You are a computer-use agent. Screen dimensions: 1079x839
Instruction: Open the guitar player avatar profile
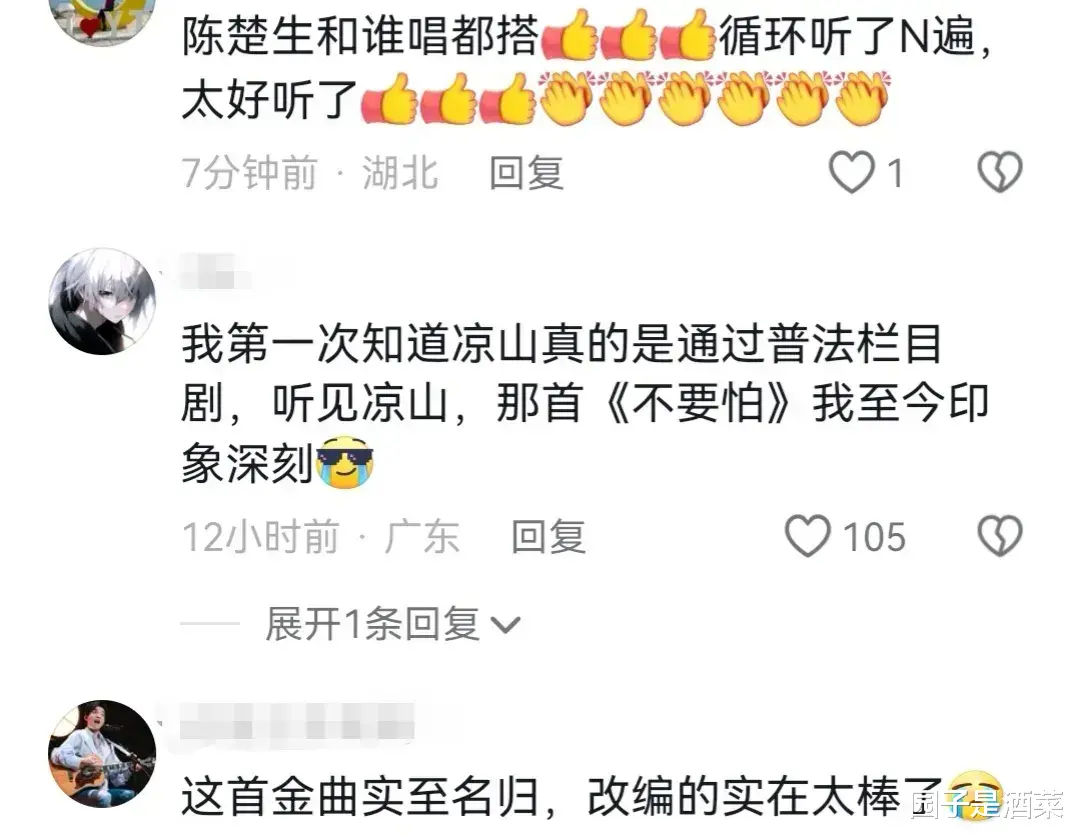[x=103, y=754]
